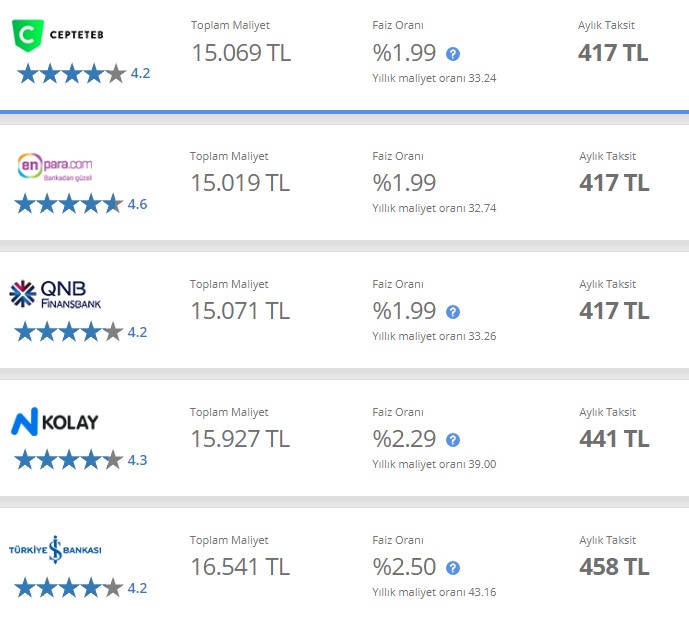
Task: Click the 441 TL monthly installment
Action: [x=614, y=439]
